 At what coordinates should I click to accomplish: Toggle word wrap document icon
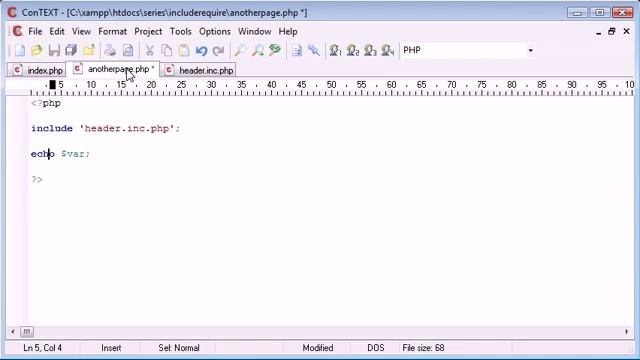tap(297, 50)
